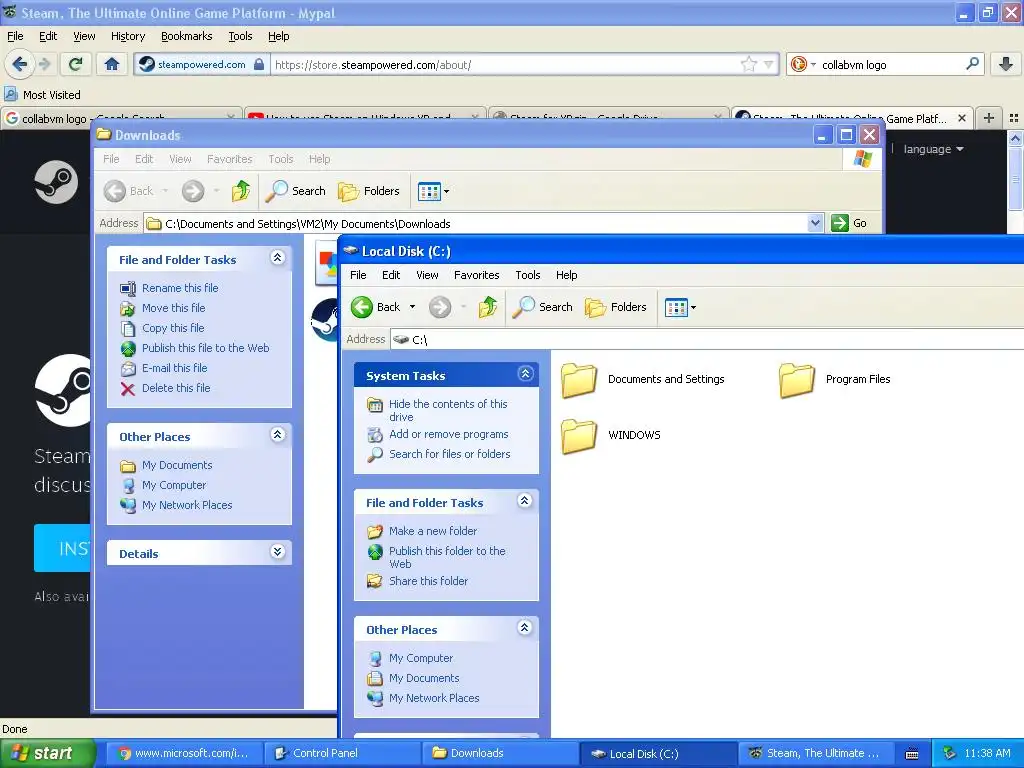Expand the Details panel in Downloads

click(x=278, y=552)
